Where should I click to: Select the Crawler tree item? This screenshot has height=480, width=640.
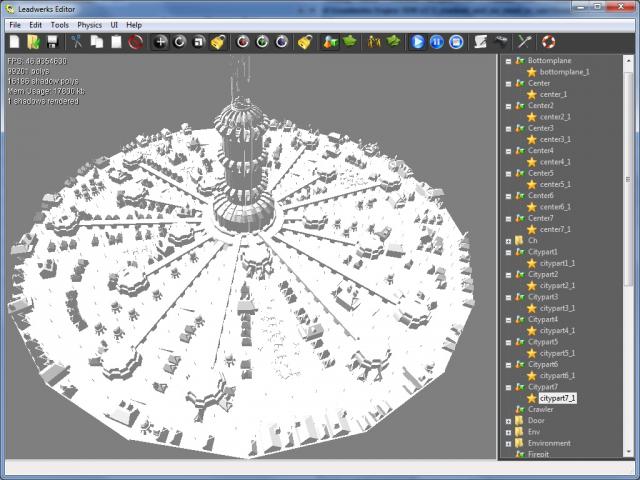pyautogui.click(x=540, y=409)
